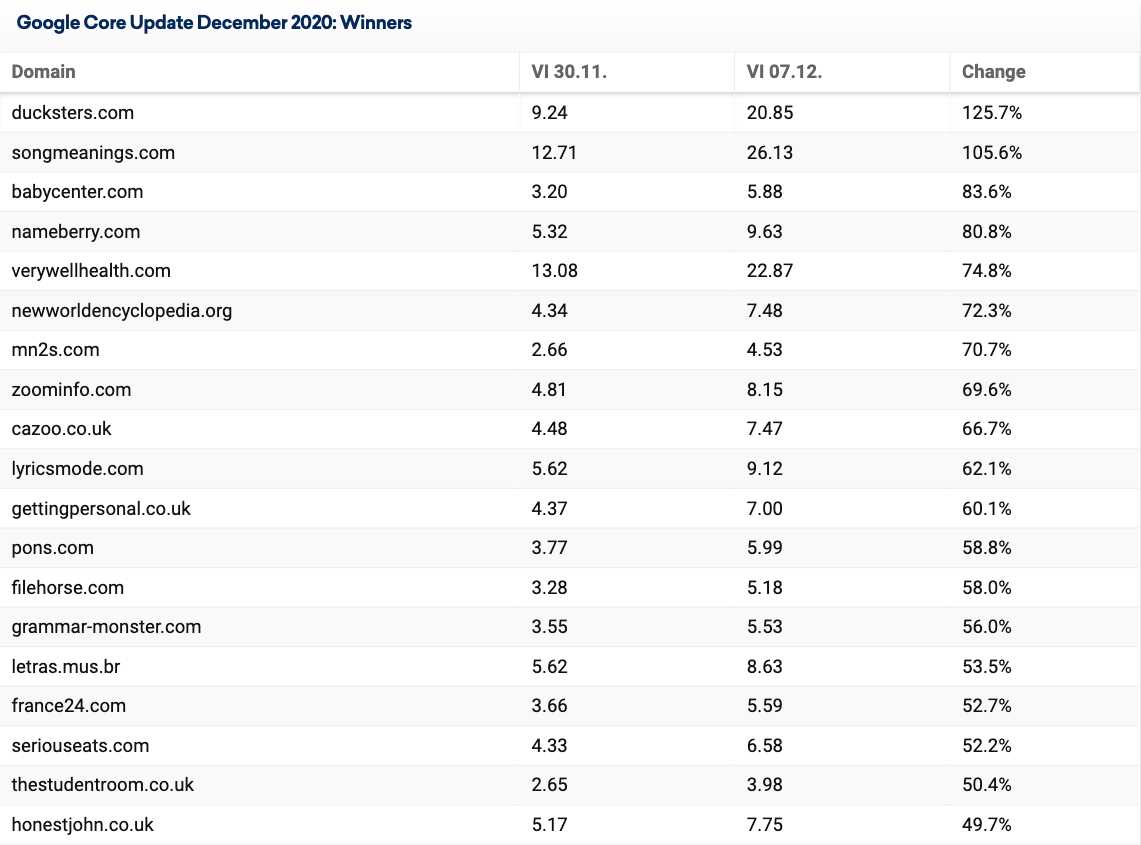Click the 58.8% change value for pons.com
This screenshot has height=845, width=1141.
coord(987,548)
